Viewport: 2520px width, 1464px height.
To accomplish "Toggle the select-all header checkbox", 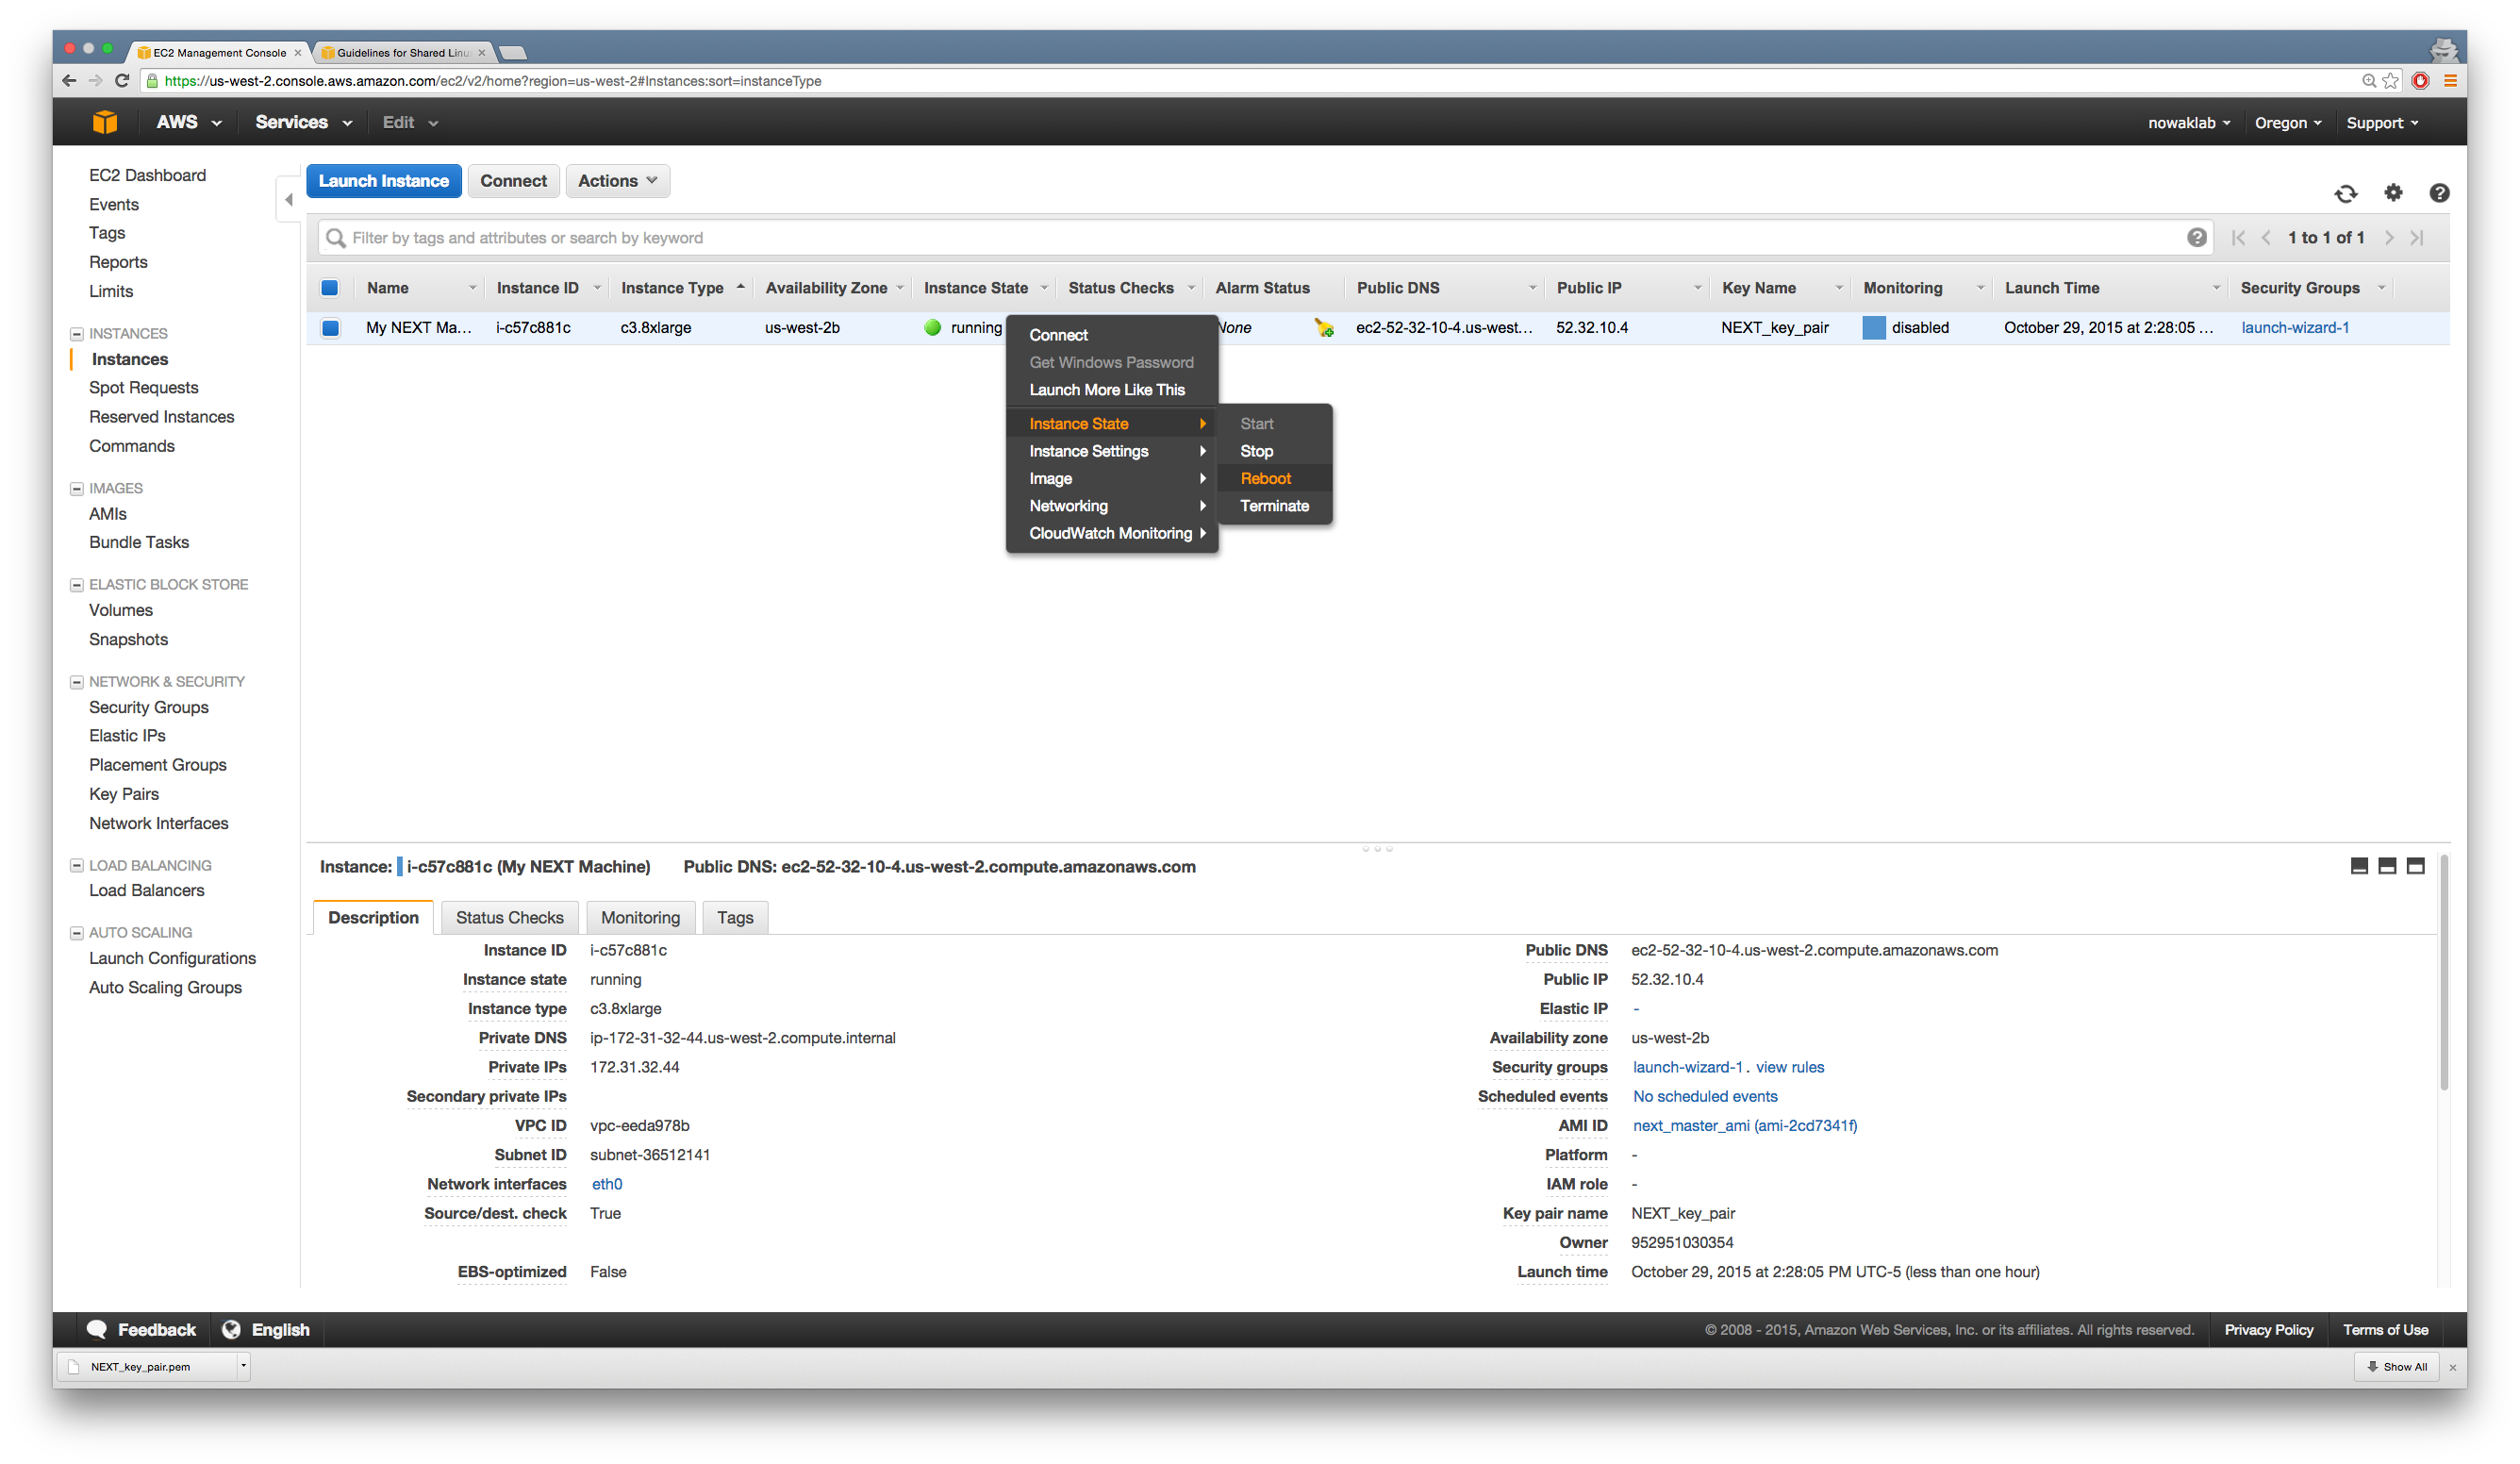I will point(330,288).
